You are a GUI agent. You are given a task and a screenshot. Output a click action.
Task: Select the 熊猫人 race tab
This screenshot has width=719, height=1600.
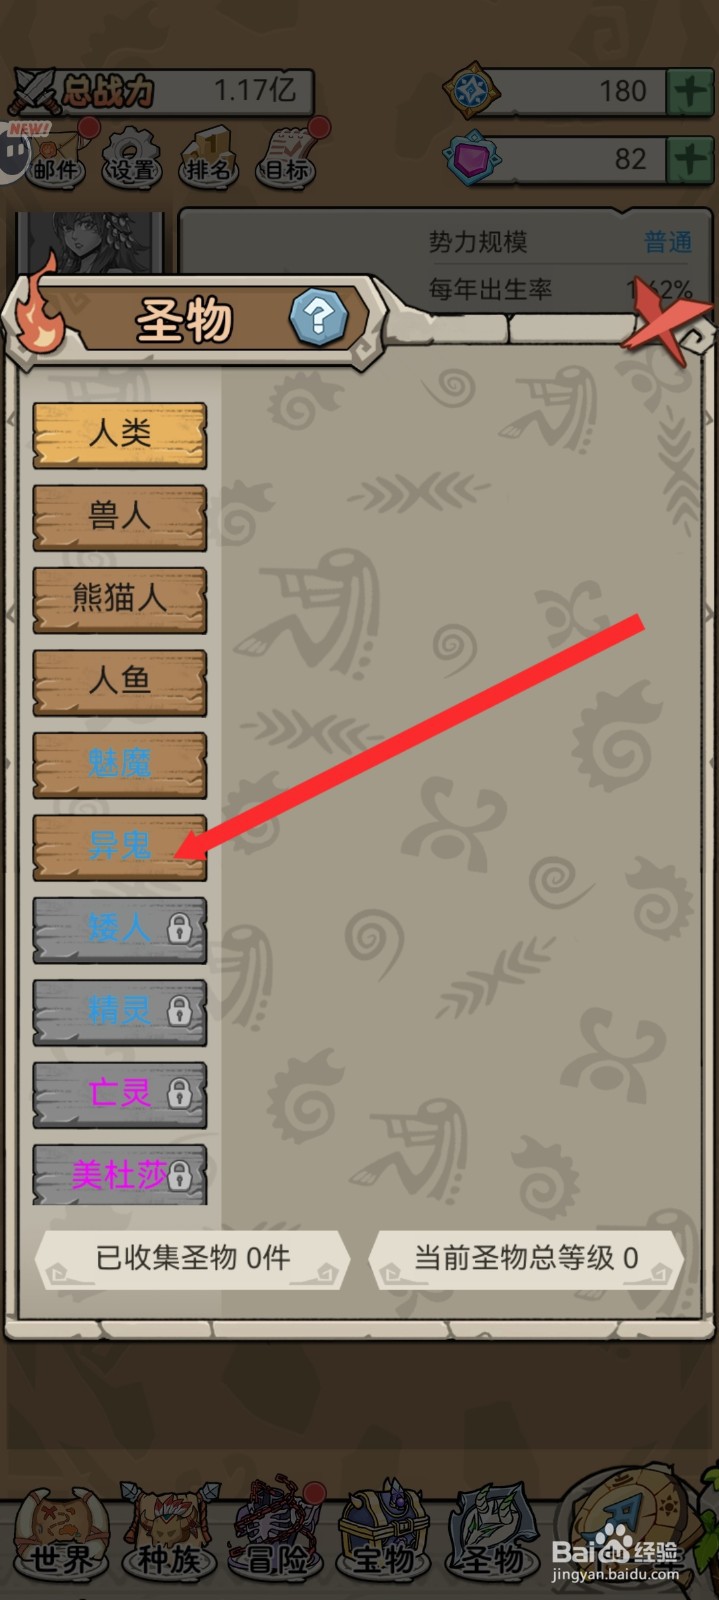coord(120,600)
